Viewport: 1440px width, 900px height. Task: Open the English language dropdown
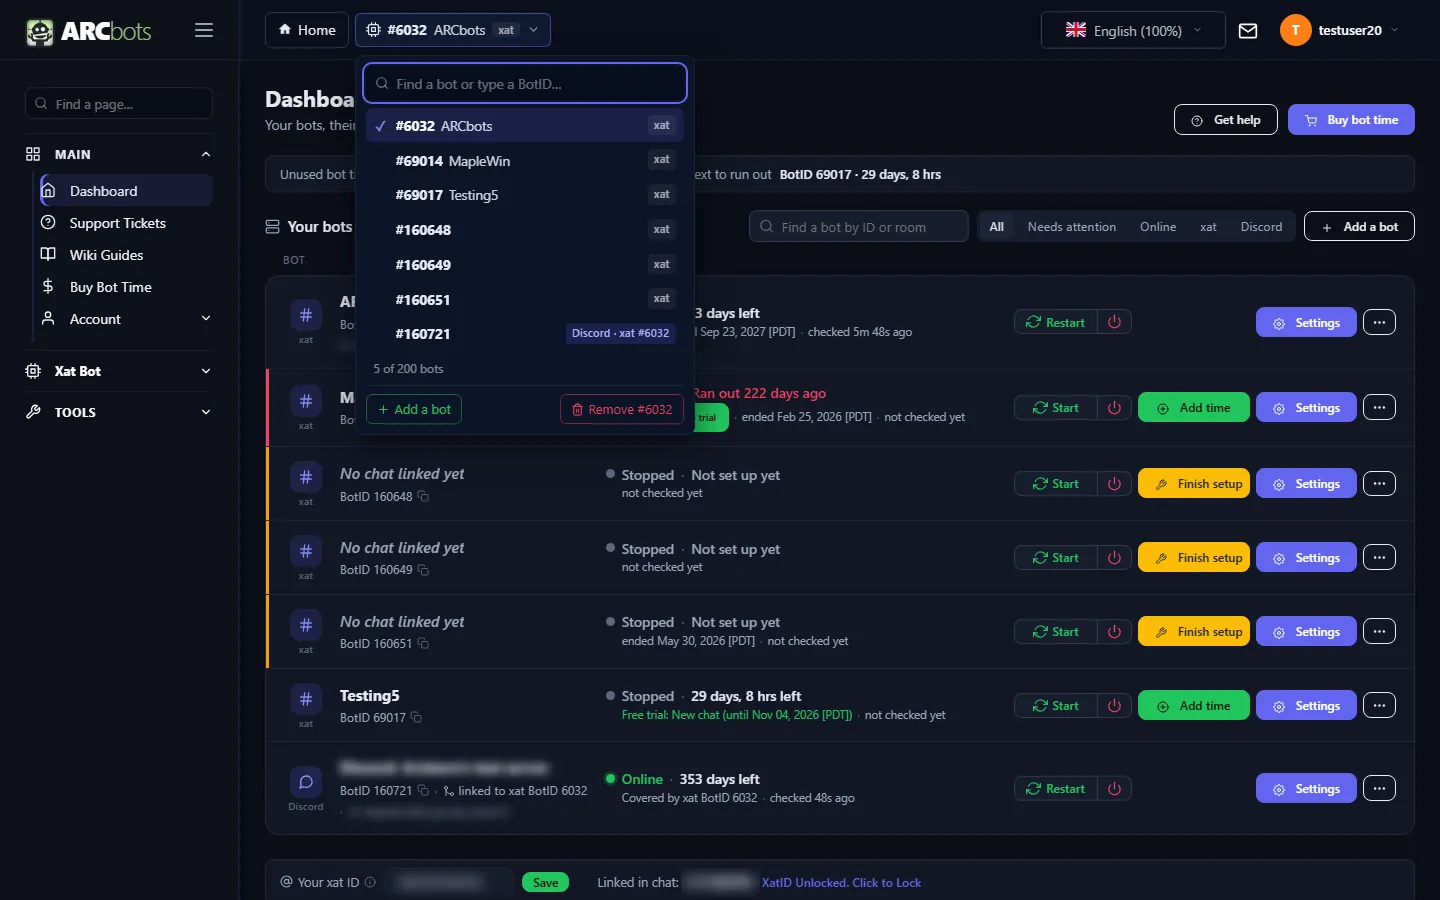(1133, 31)
